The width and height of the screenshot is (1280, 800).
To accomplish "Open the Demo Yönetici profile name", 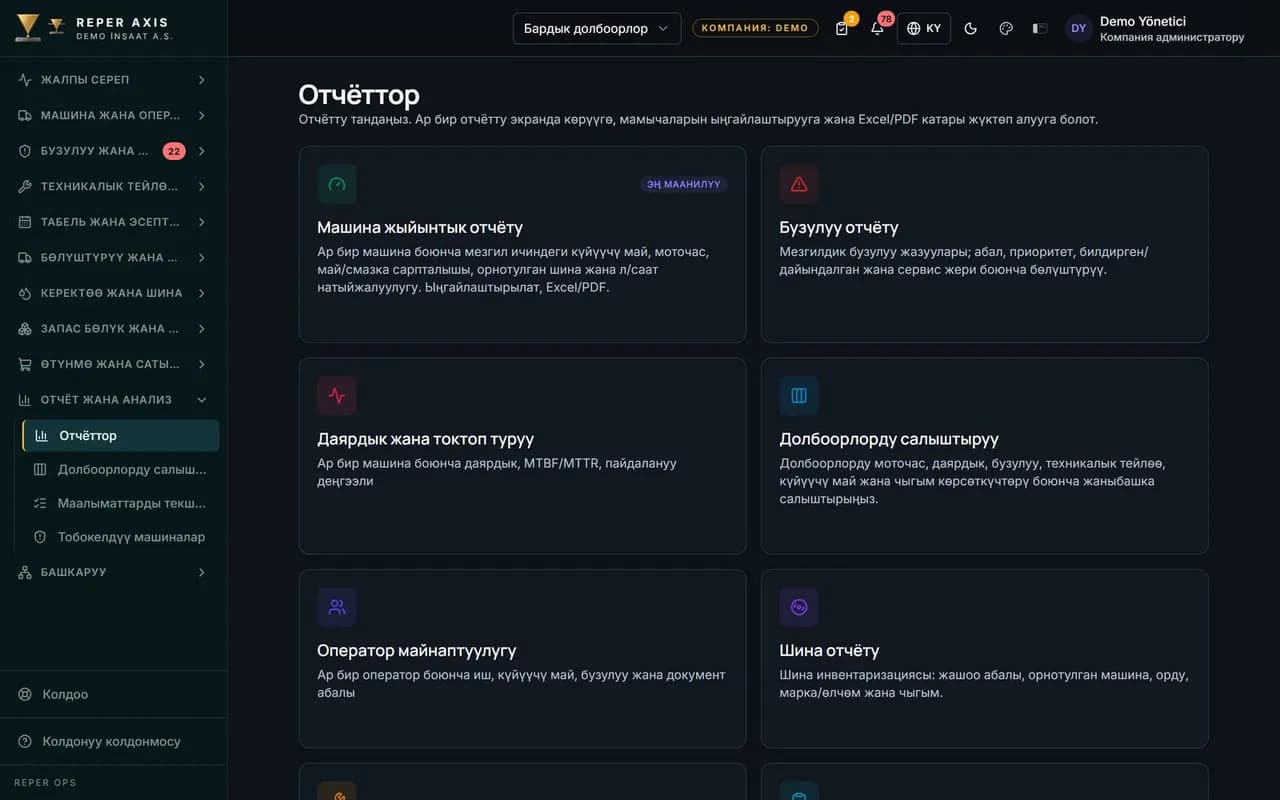I will tap(1143, 21).
